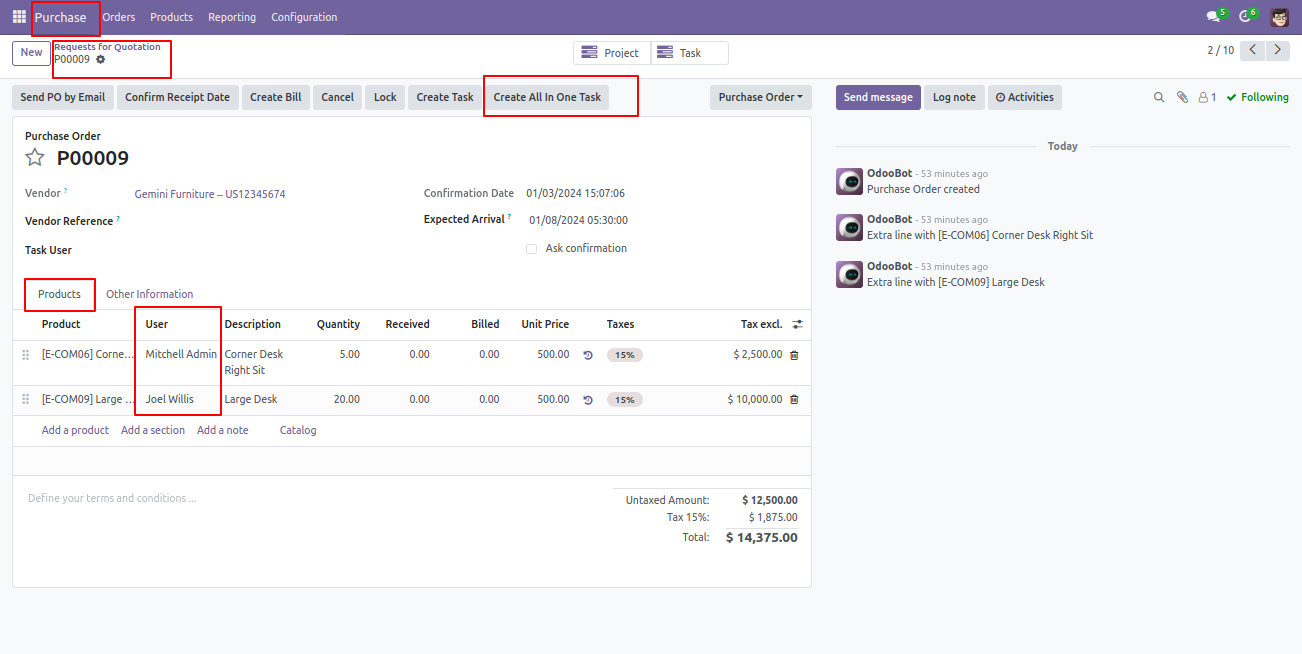Screen dimensions: 1302x654
Task: Change user Joel Willis on second line
Action: click(170, 399)
